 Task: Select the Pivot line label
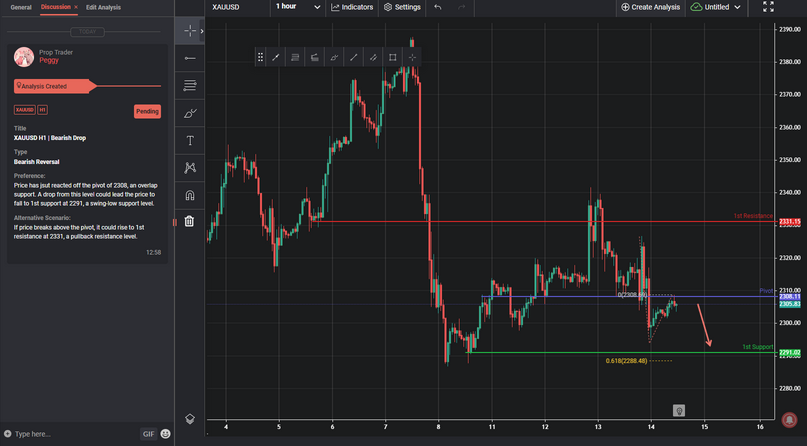coord(766,291)
